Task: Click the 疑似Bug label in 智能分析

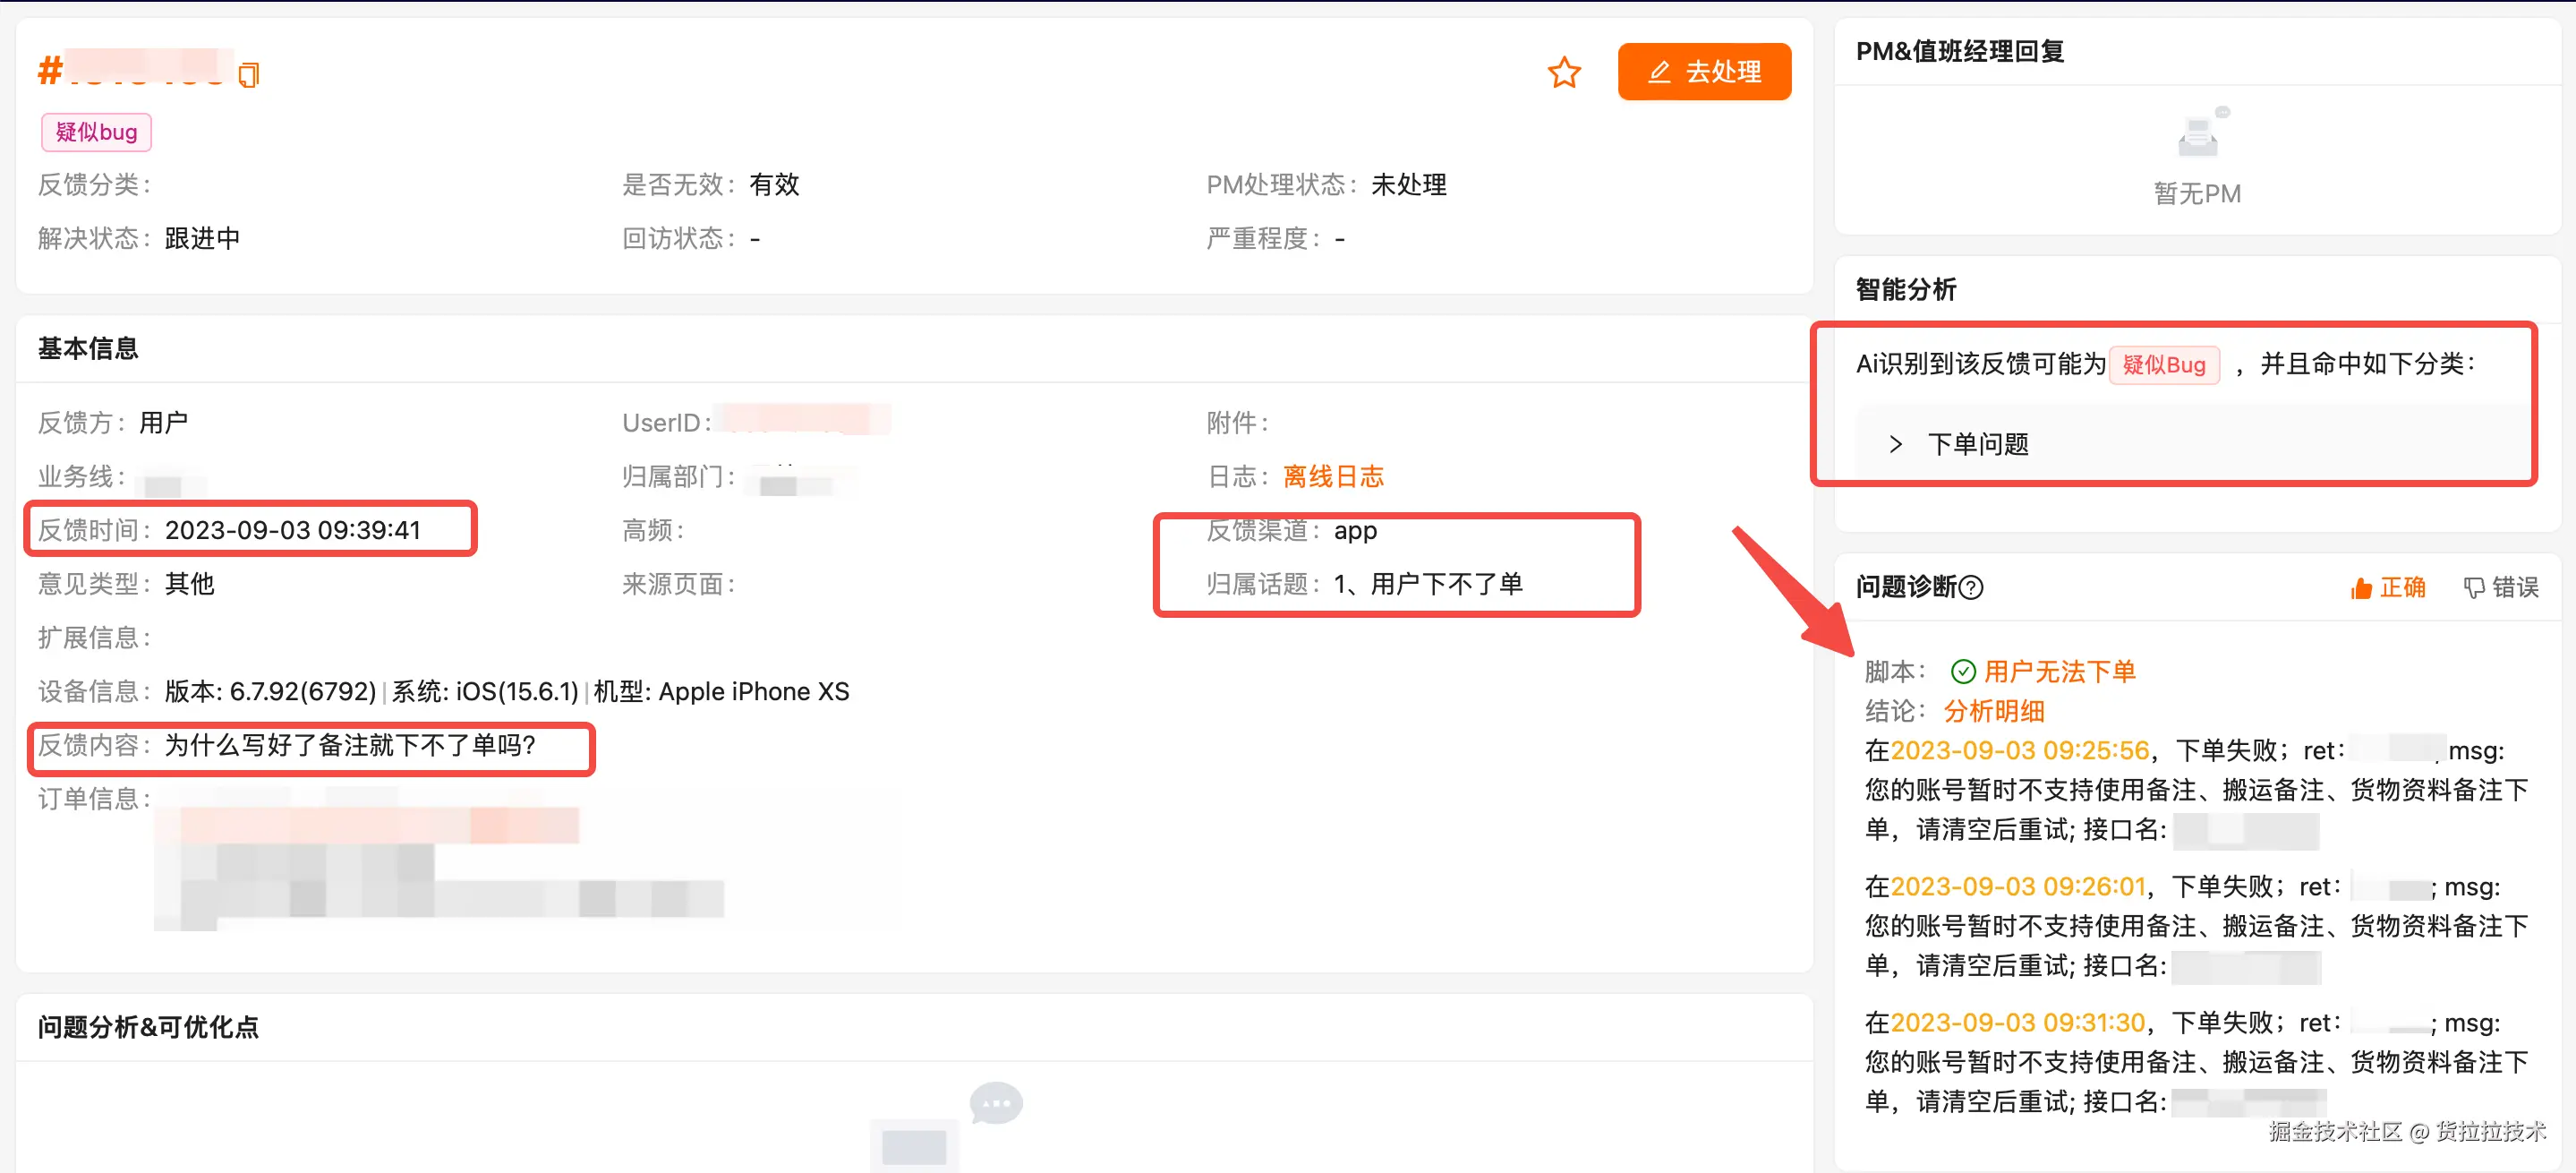Action: click(x=2163, y=365)
